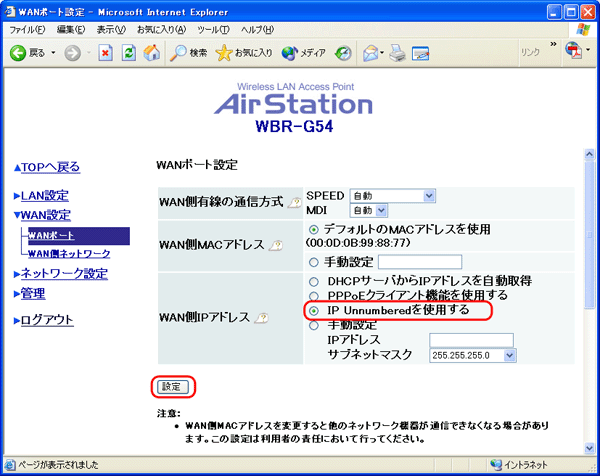Screen dimensions: 600x476
Task: Refresh the page with the green arrows icon
Action: (x=129, y=53)
